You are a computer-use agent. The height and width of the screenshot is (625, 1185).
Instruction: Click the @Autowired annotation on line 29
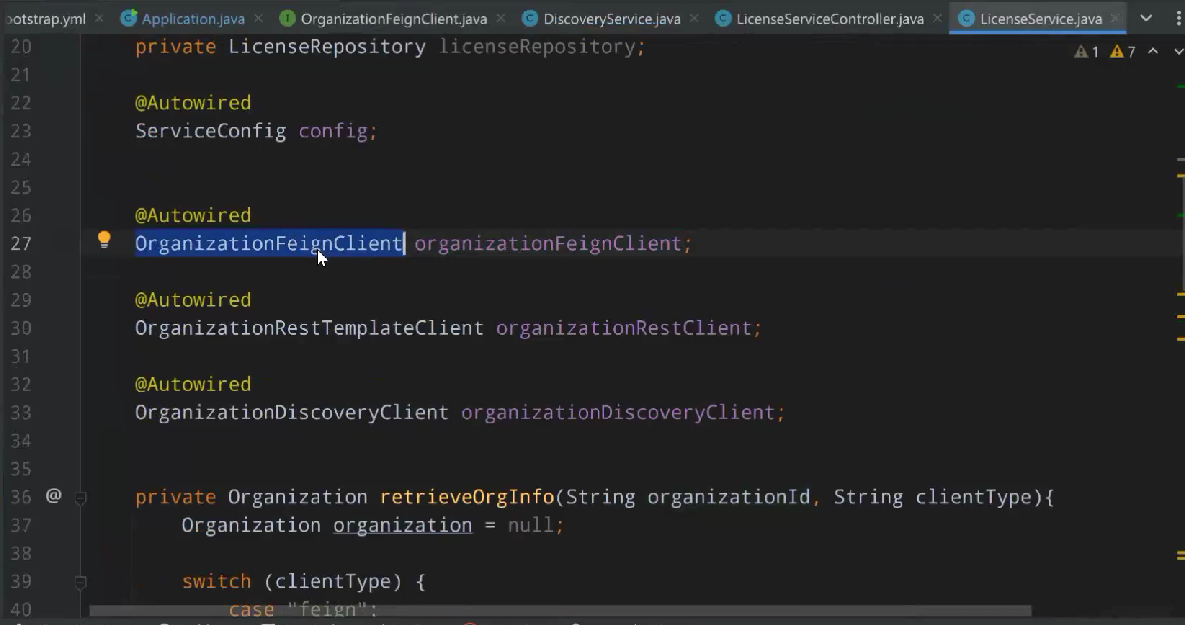point(193,300)
